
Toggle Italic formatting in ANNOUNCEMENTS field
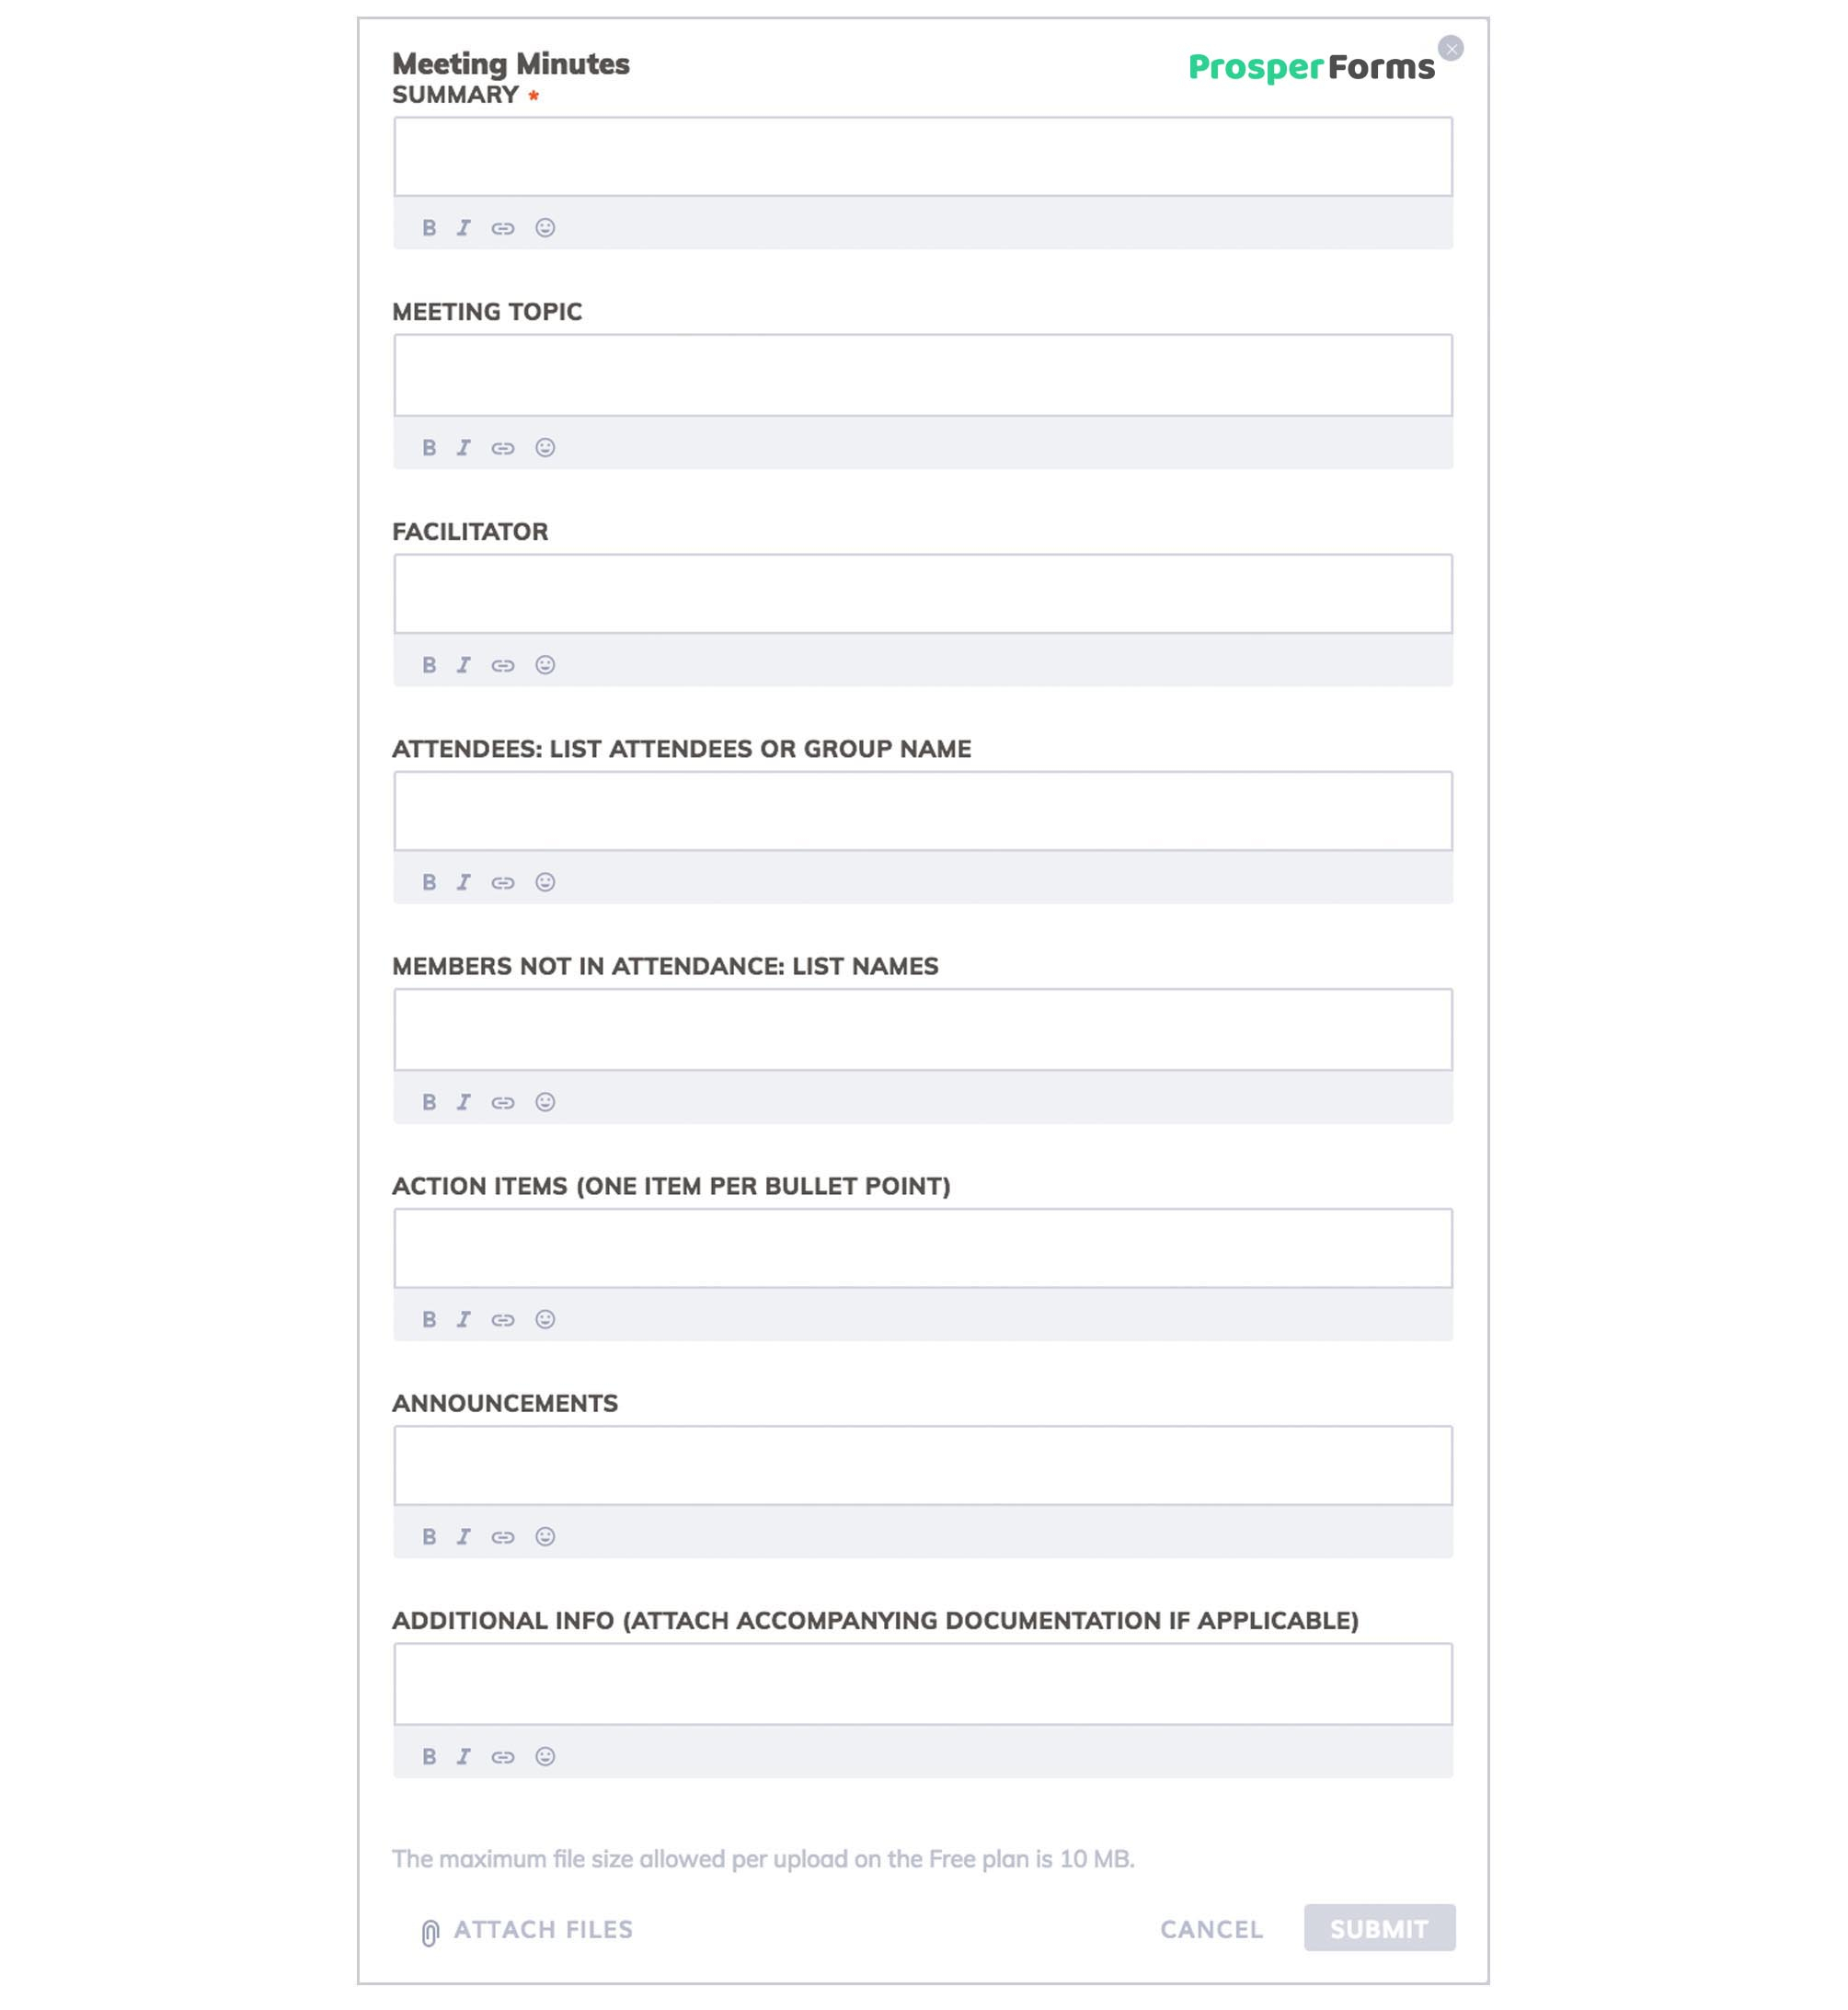[462, 1537]
